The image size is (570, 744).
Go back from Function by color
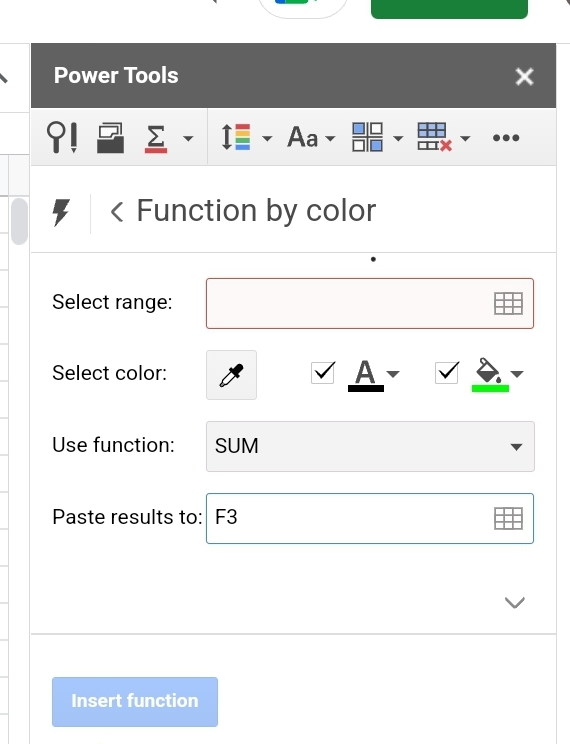point(117,212)
